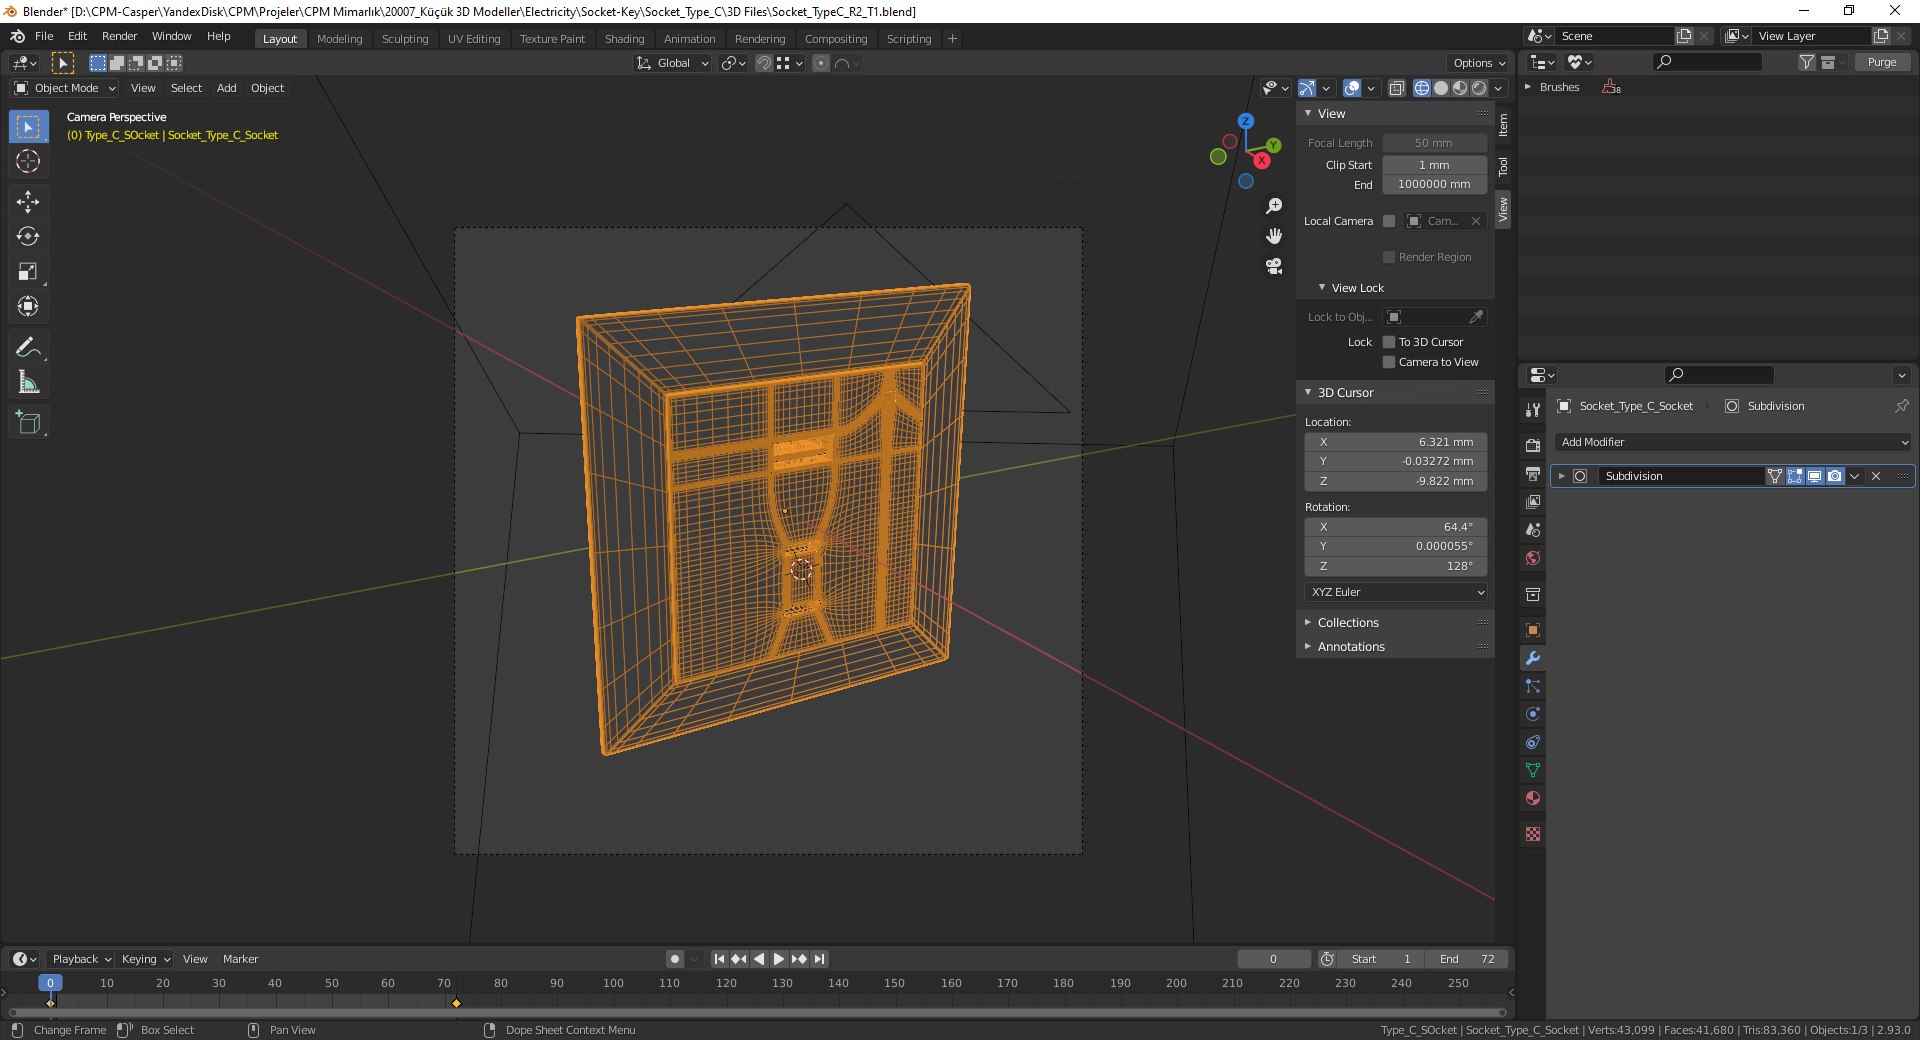Expand the Subdivision modifier panel

click(x=1561, y=476)
